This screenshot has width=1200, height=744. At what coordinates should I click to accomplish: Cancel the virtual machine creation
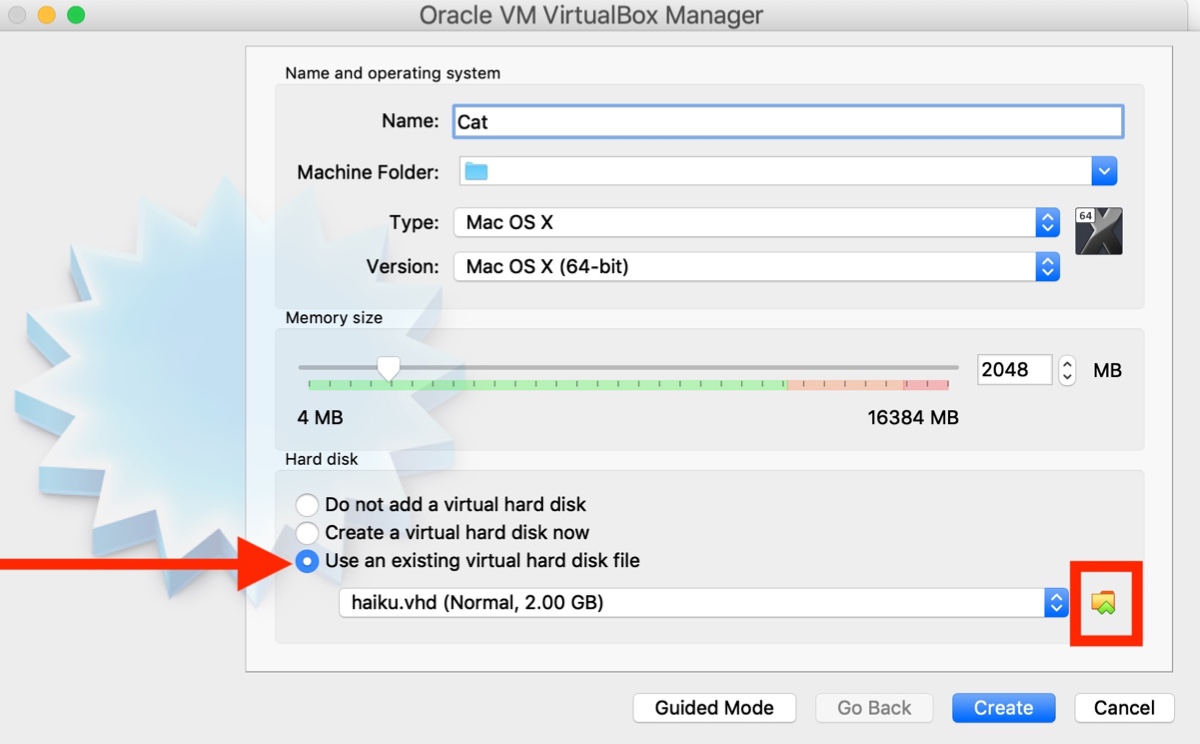(1124, 708)
